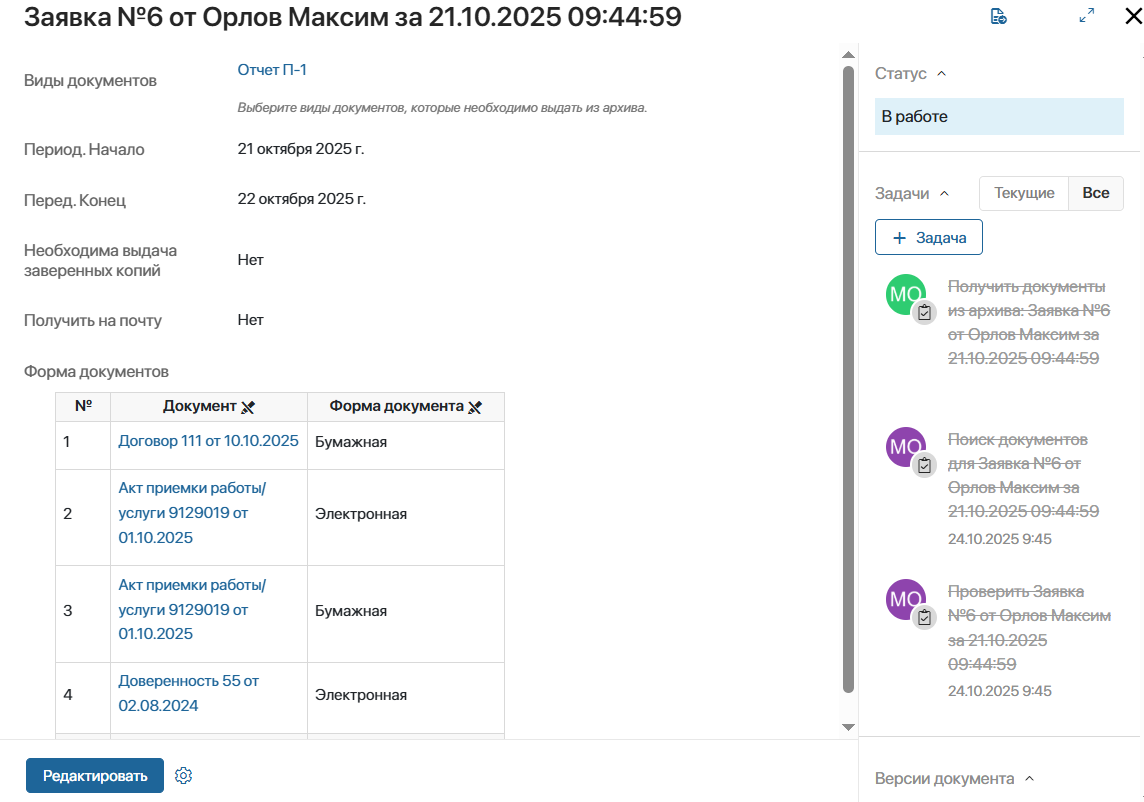Close the request card with X
This screenshot has height=802, width=1144.
coord(1132,16)
